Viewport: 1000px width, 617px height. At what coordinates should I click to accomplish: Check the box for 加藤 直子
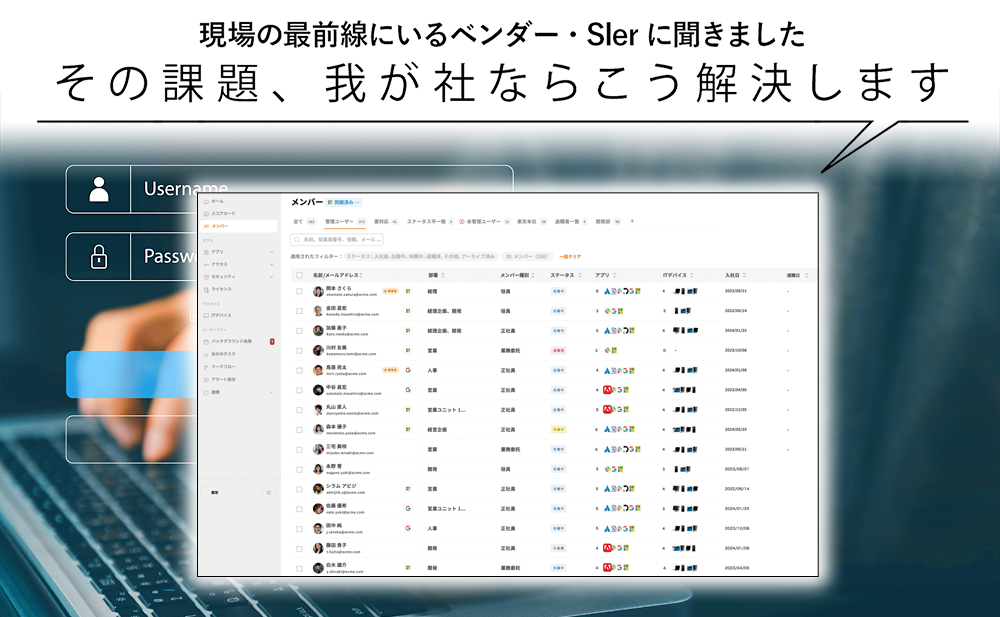pyautogui.click(x=299, y=331)
